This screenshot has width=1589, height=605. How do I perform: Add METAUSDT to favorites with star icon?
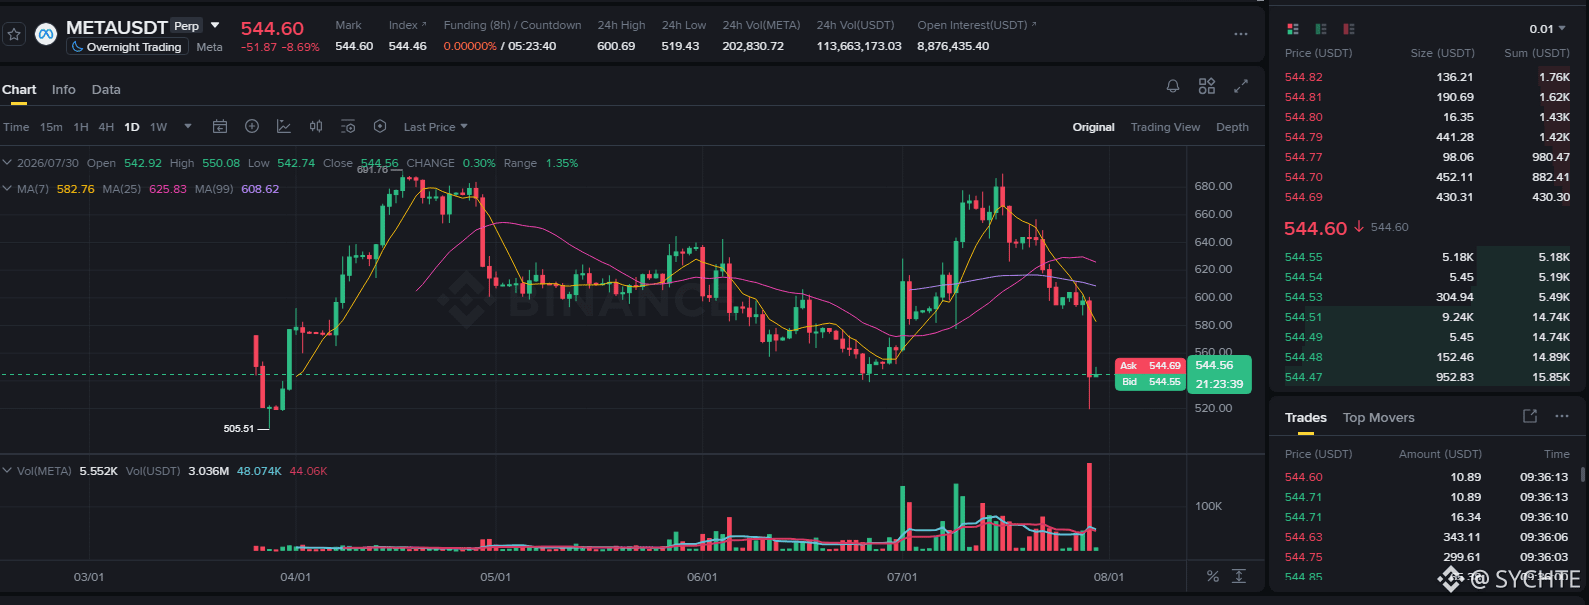pyautogui.click(x=14, y=34)
